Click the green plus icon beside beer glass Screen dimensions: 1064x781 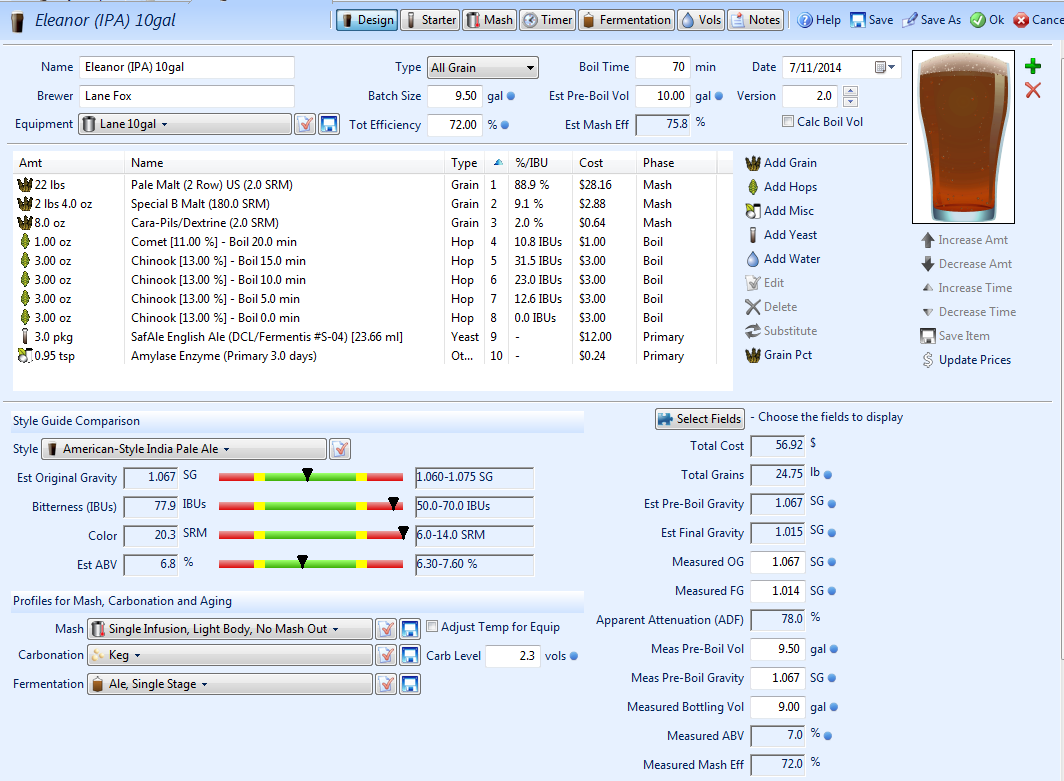tap(1033, 66)
